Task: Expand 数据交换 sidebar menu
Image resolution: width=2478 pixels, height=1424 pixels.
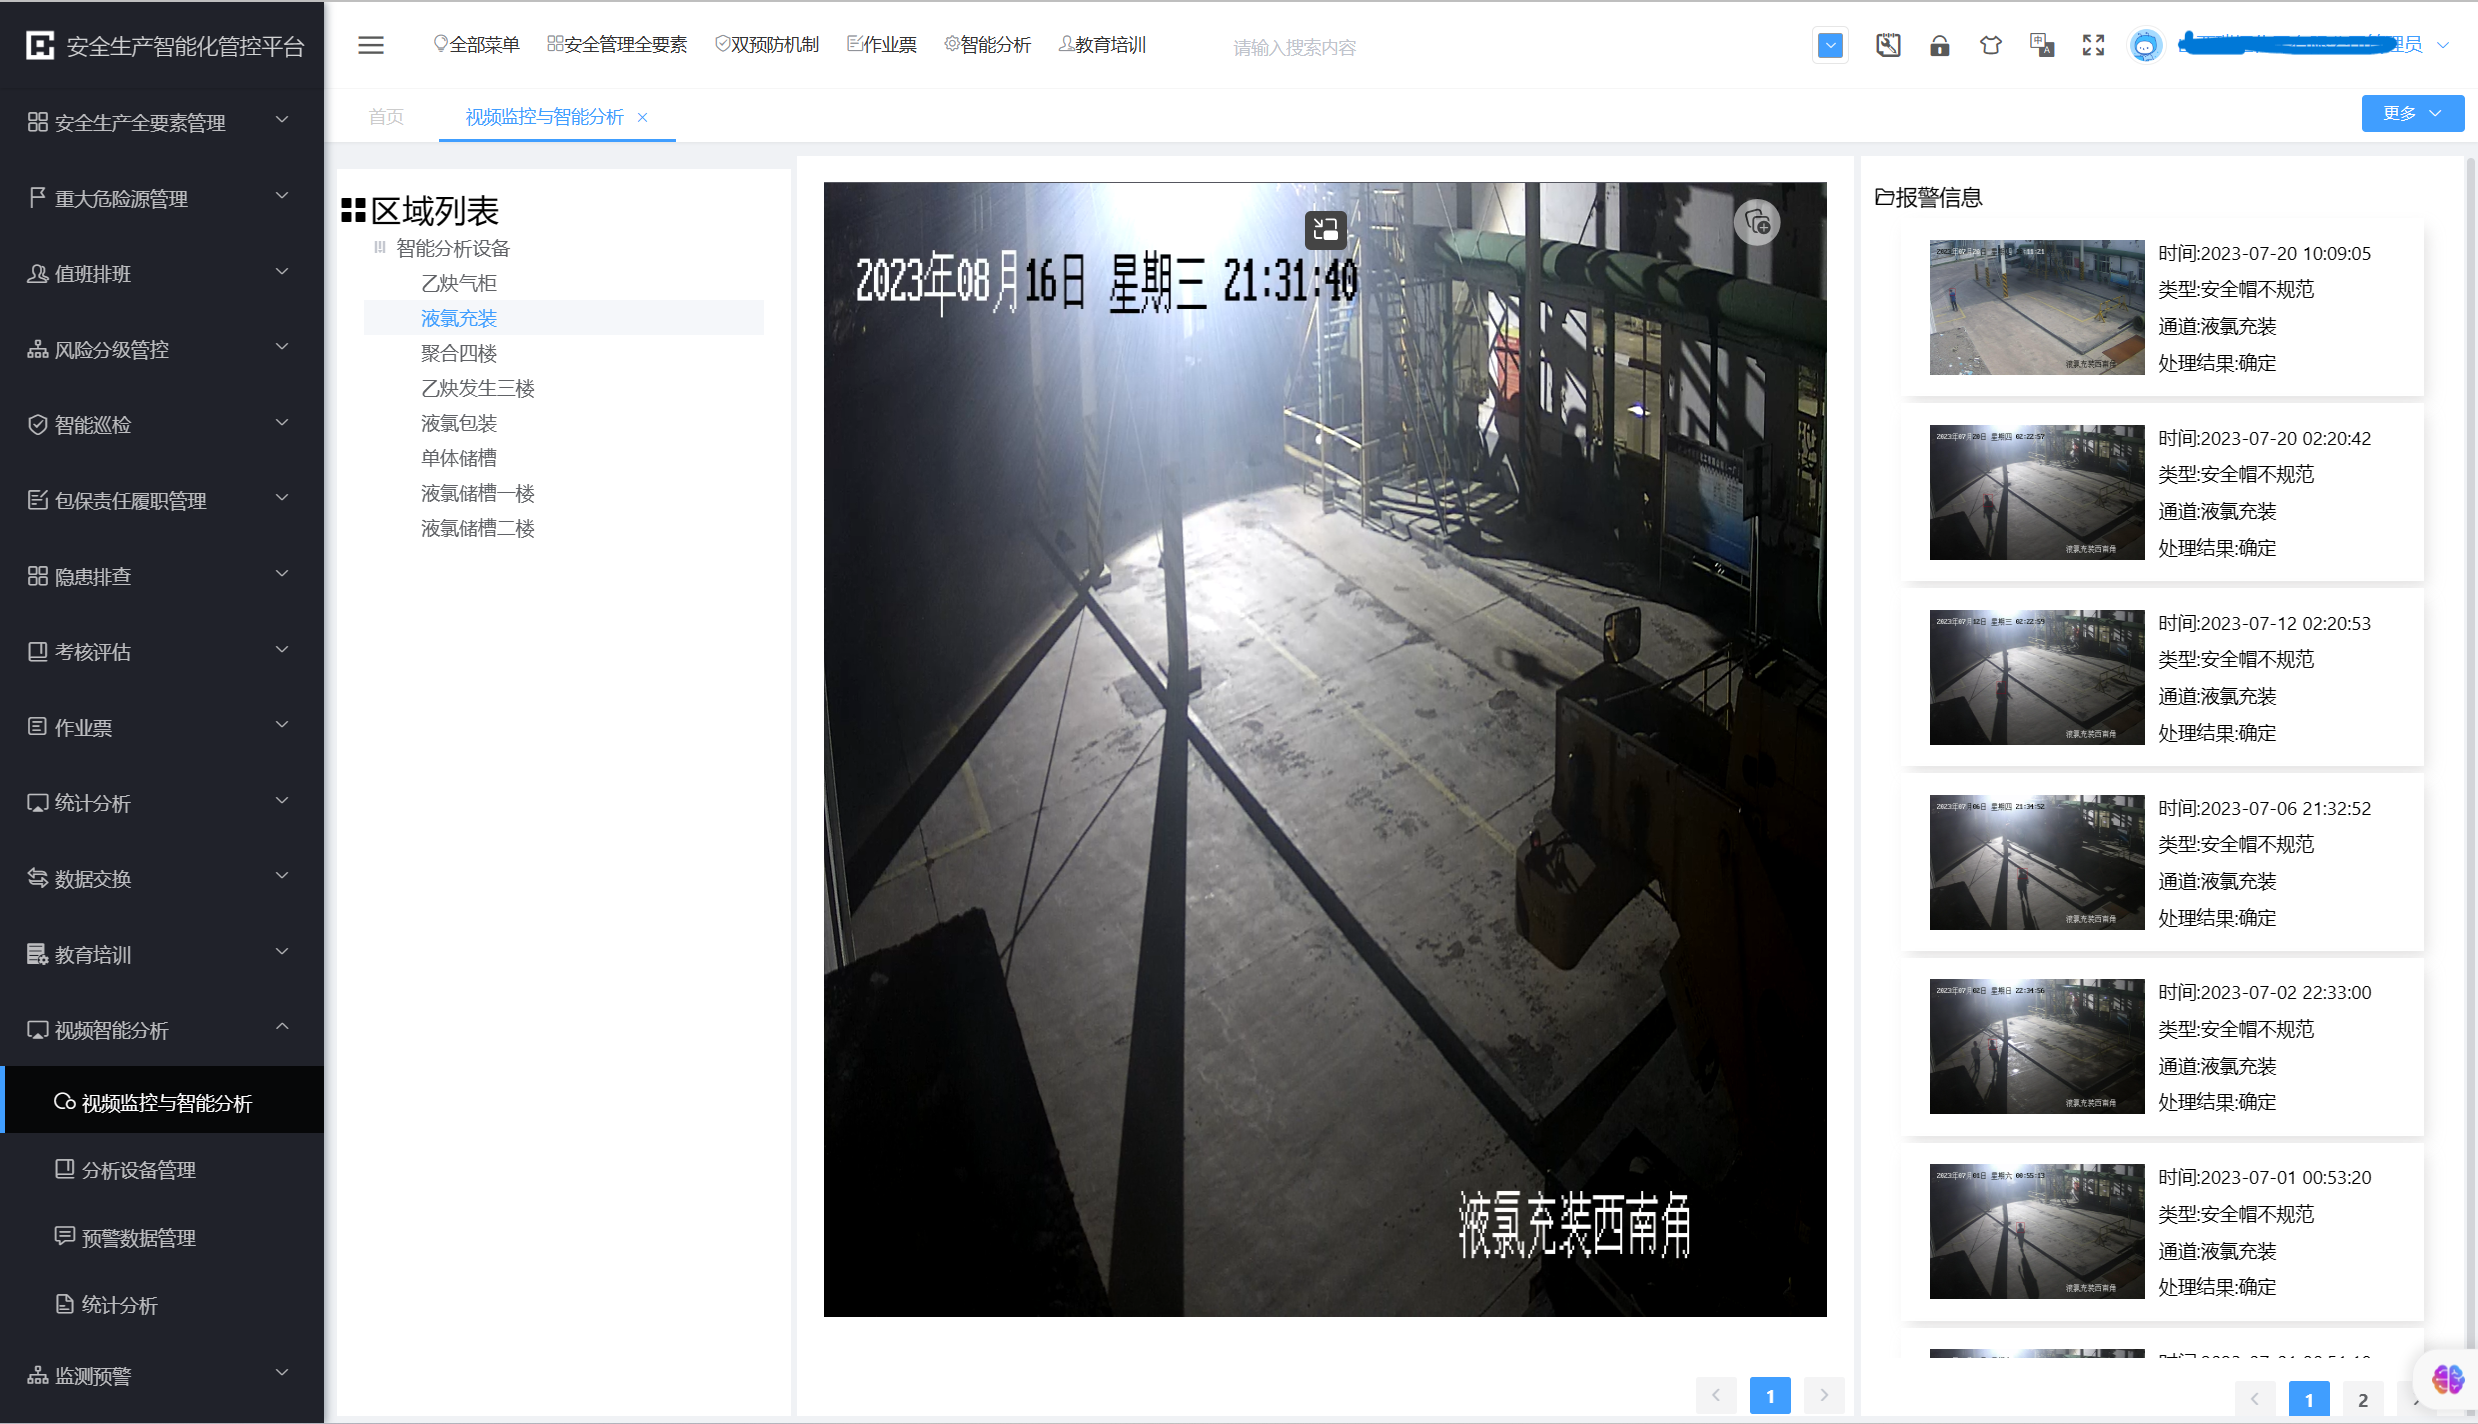Action: tap(162, 878)
